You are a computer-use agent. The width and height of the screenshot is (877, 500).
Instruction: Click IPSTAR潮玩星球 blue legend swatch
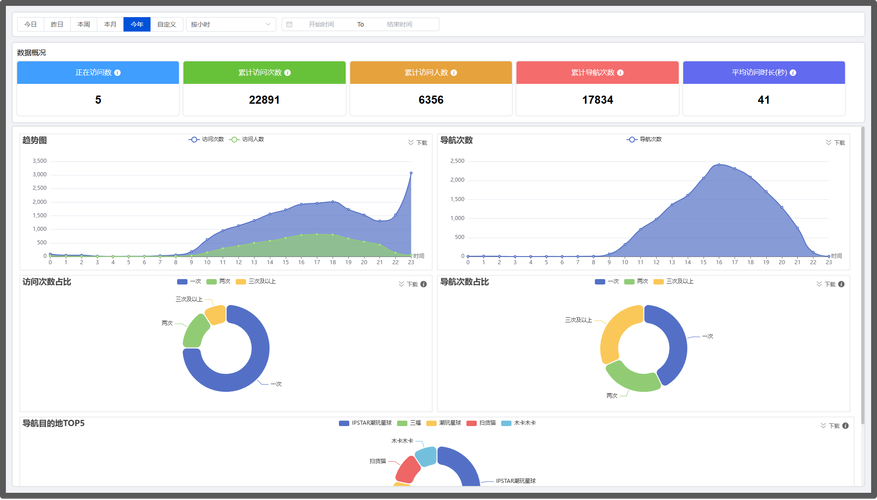click(344, 423)
